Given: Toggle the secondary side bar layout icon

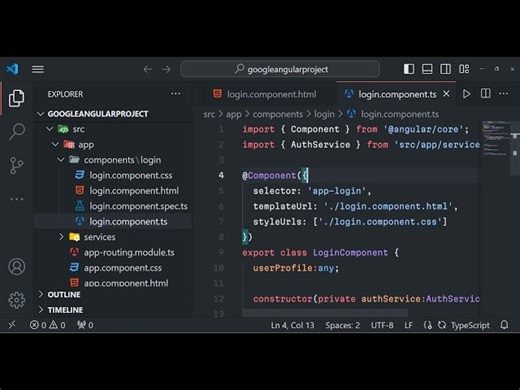Looking at the screenshot, I should click(x=445, y=69).
